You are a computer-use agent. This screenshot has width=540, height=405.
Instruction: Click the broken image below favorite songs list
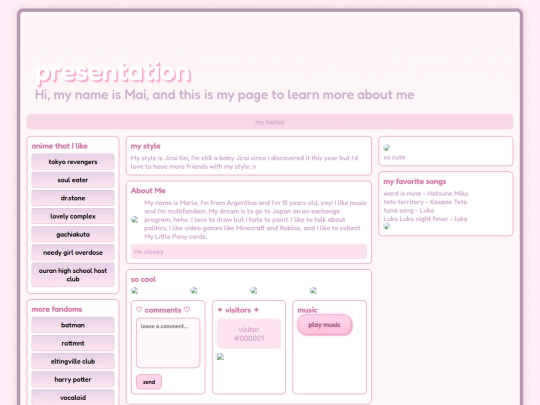point(387,226)
